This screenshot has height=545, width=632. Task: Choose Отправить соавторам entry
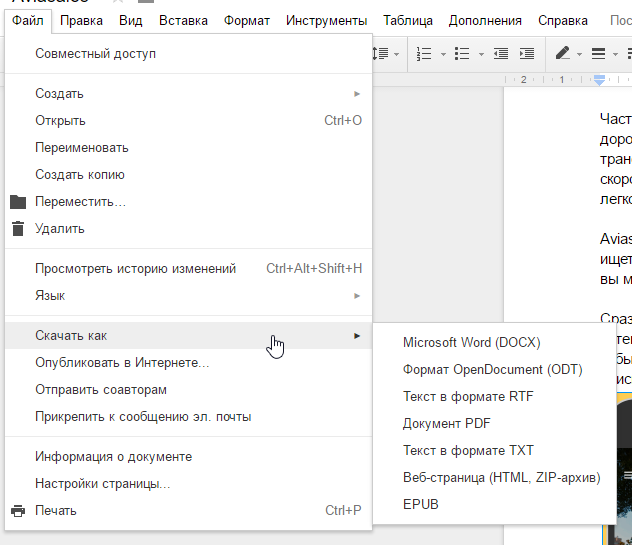[x=188, y=390]
